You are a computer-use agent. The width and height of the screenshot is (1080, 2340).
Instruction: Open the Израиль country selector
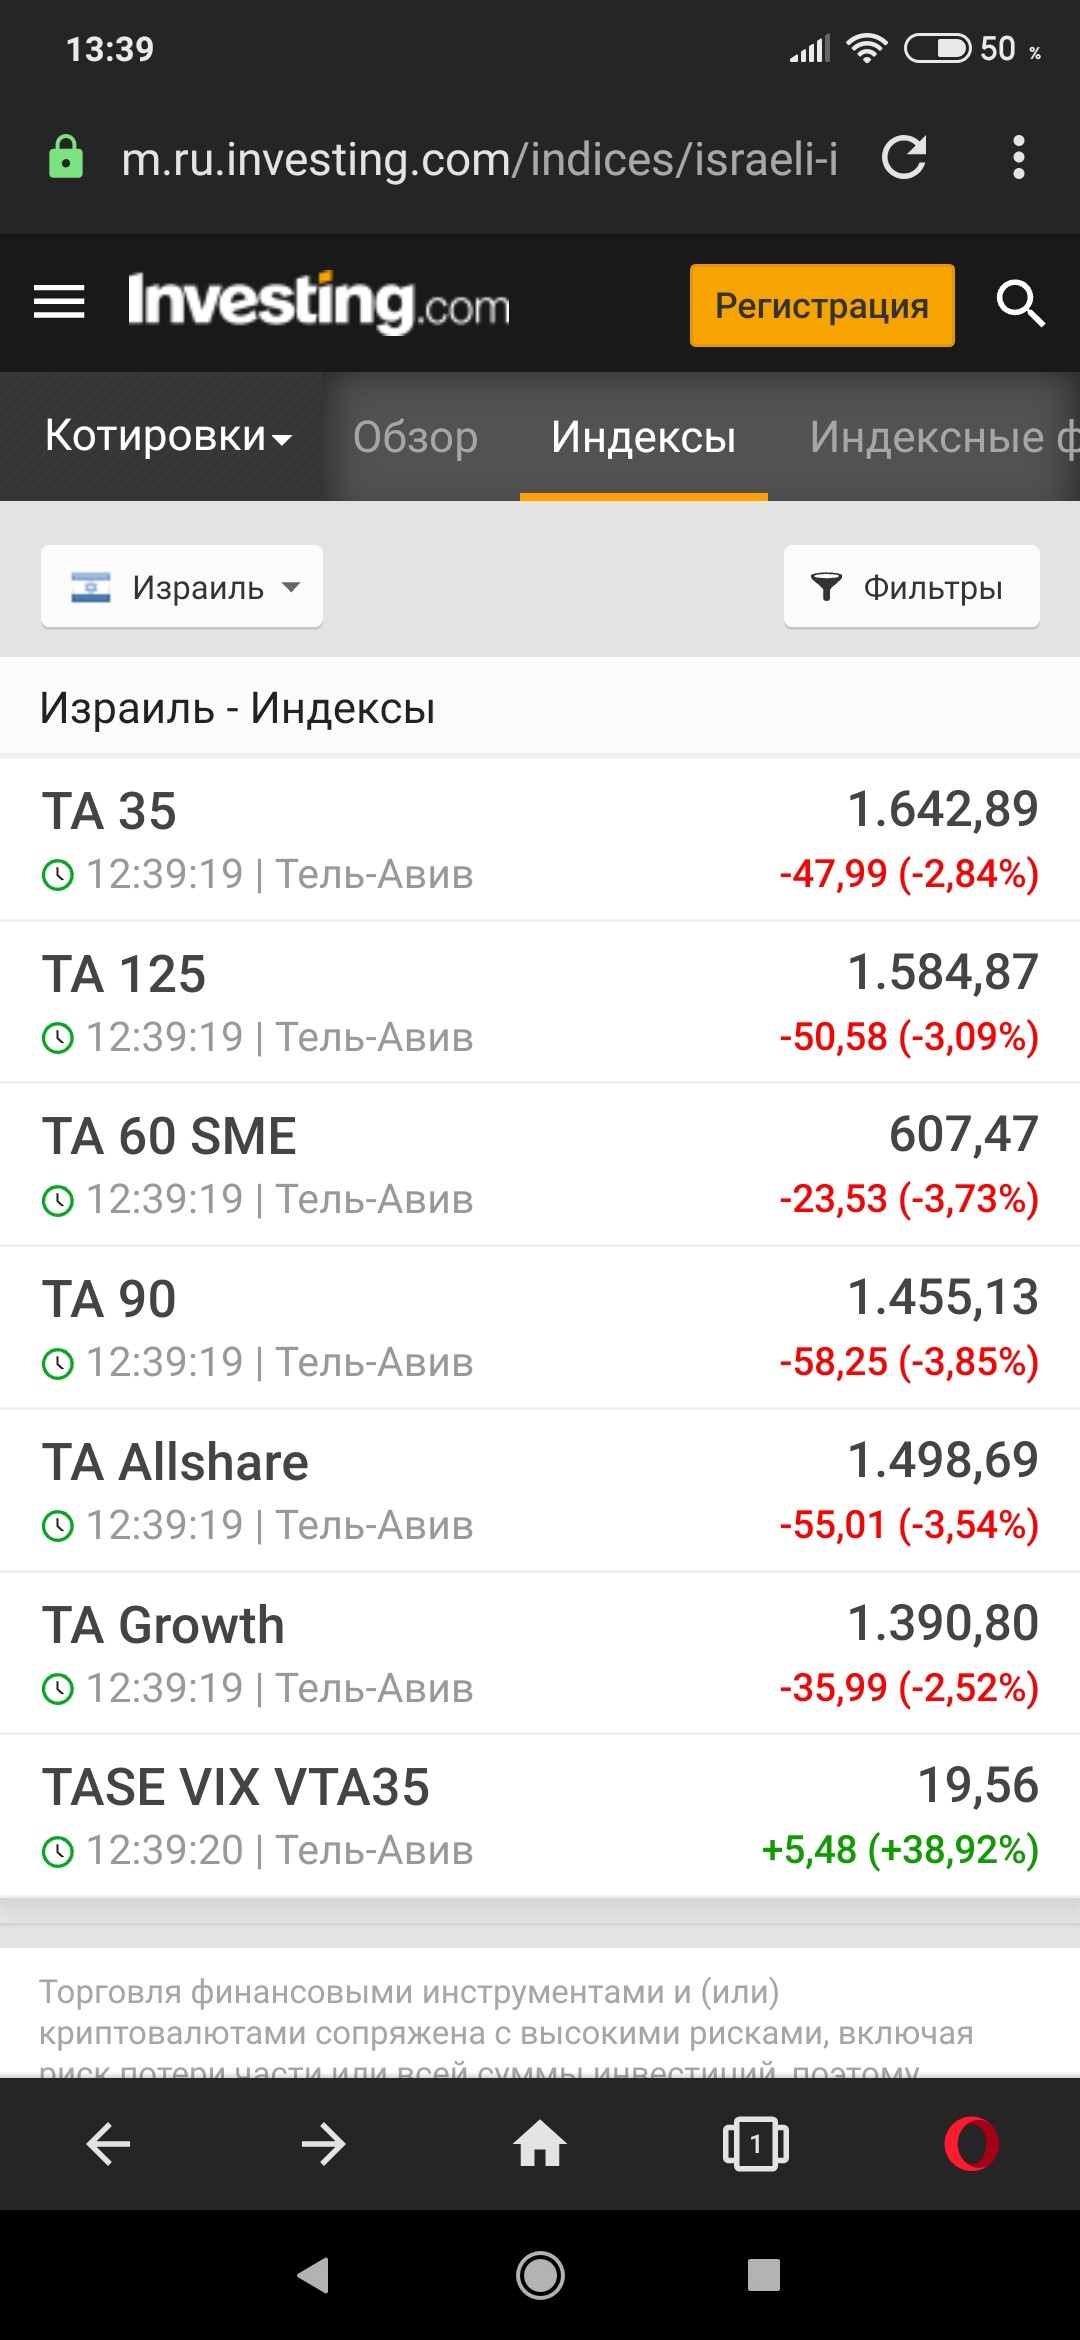click(182, 587)
